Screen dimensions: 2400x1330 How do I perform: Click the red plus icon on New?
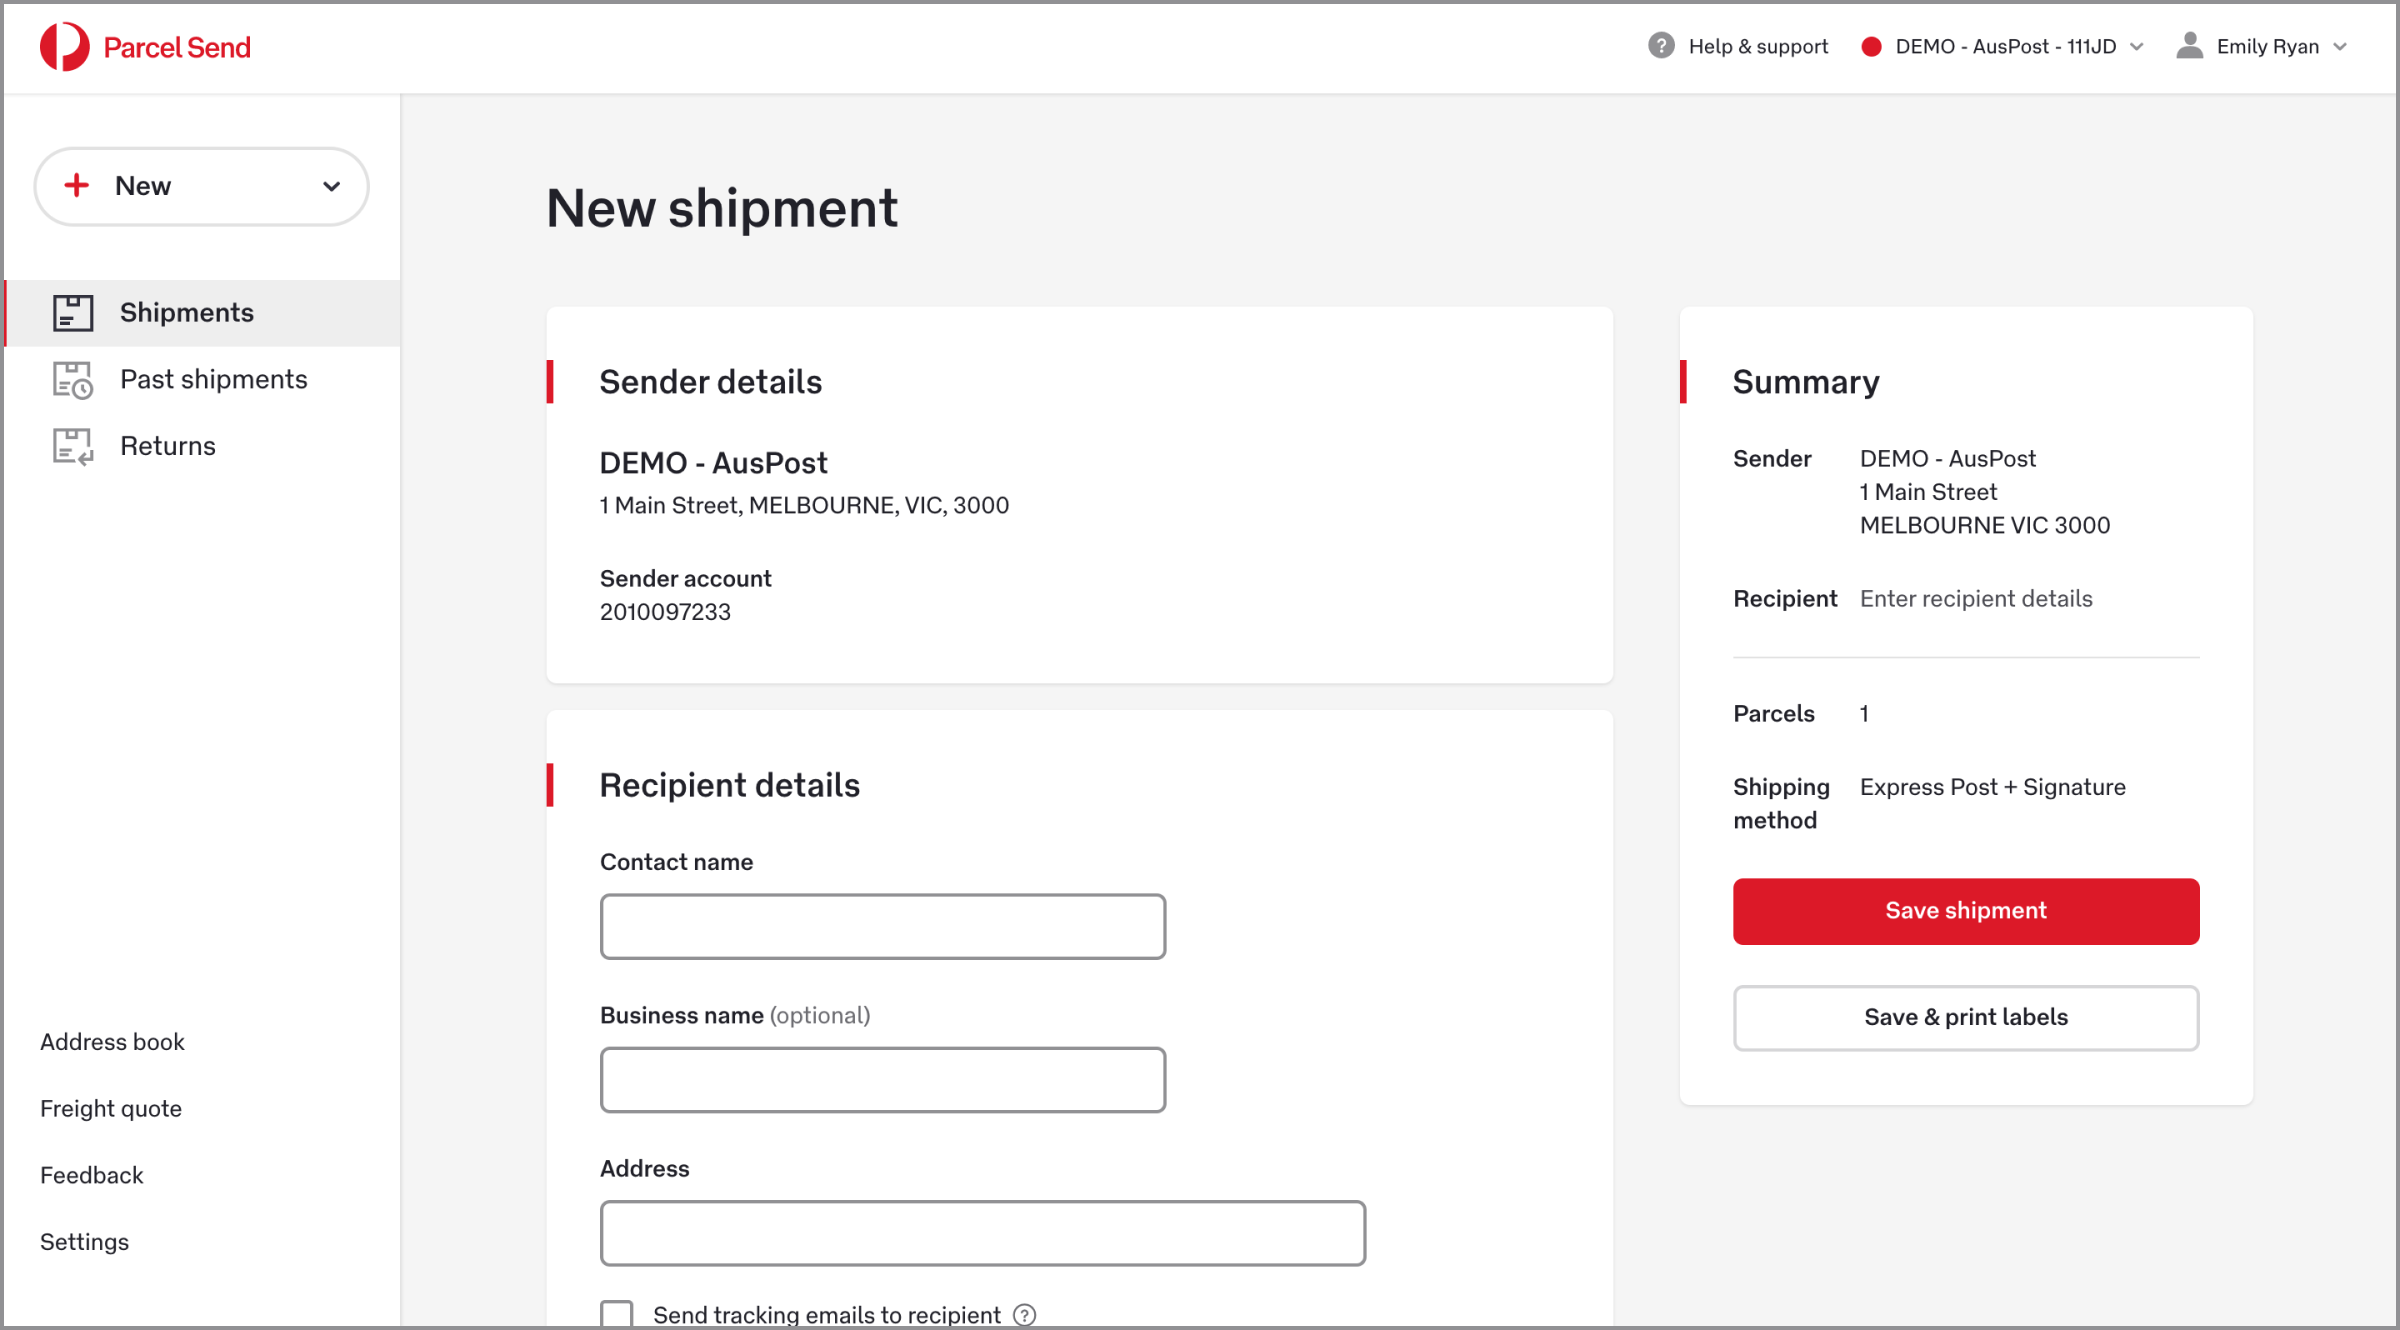(77, 186)
